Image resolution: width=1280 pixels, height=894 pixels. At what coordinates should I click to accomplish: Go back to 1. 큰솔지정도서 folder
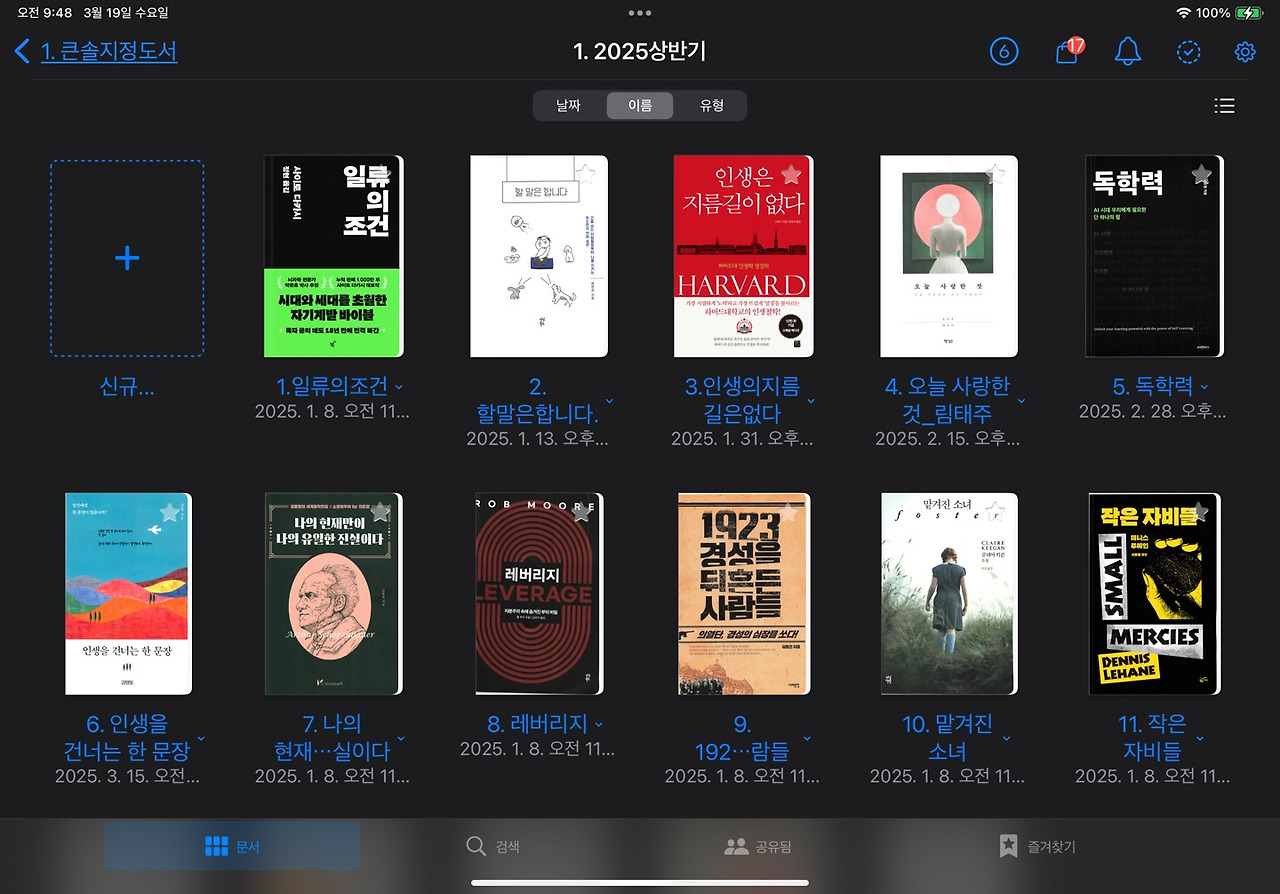pyautogui.click(x=109, y=51)
